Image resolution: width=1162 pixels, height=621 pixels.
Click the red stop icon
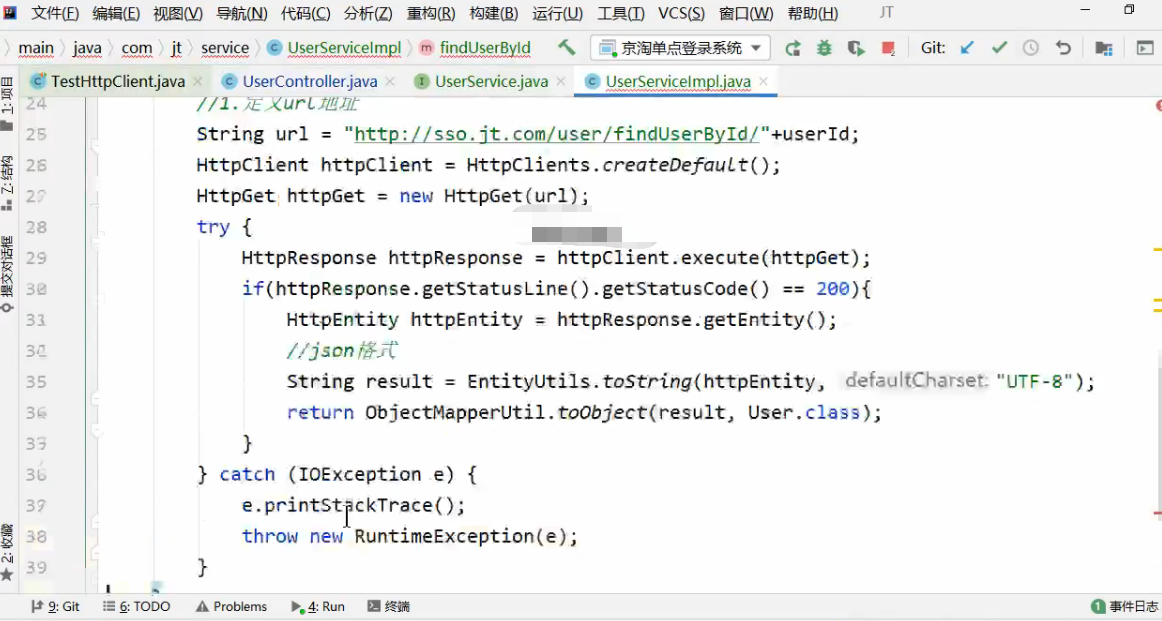888,48
